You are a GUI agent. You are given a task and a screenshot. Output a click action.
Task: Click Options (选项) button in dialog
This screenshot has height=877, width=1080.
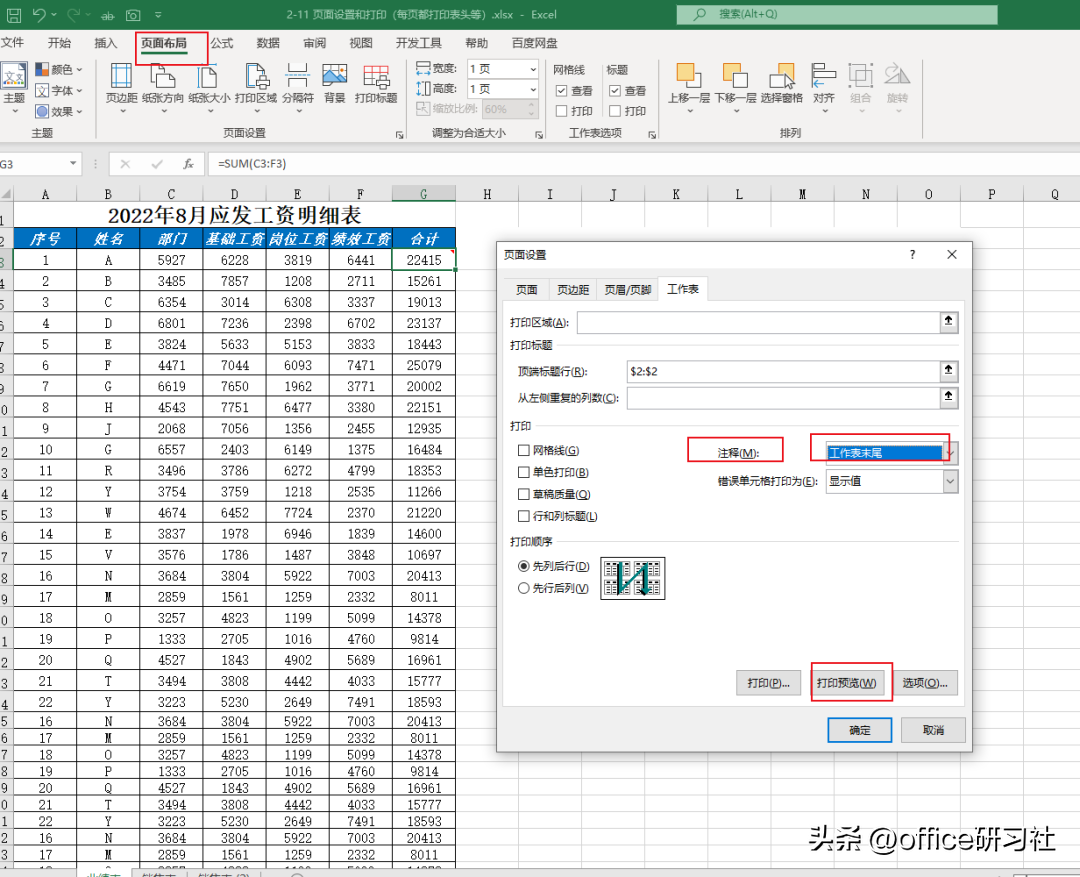coord(925,683)
